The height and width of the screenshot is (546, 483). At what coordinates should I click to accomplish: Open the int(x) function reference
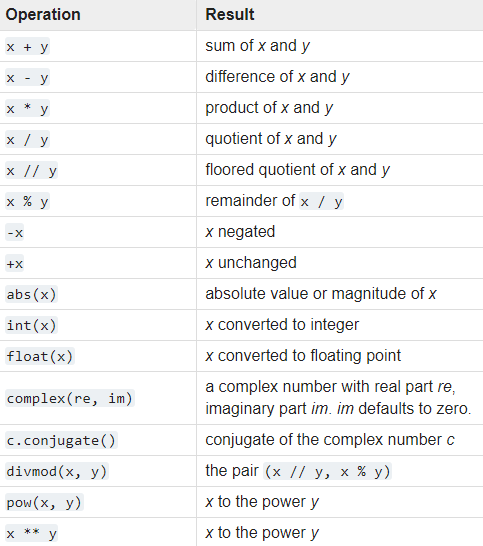[31, 325]
